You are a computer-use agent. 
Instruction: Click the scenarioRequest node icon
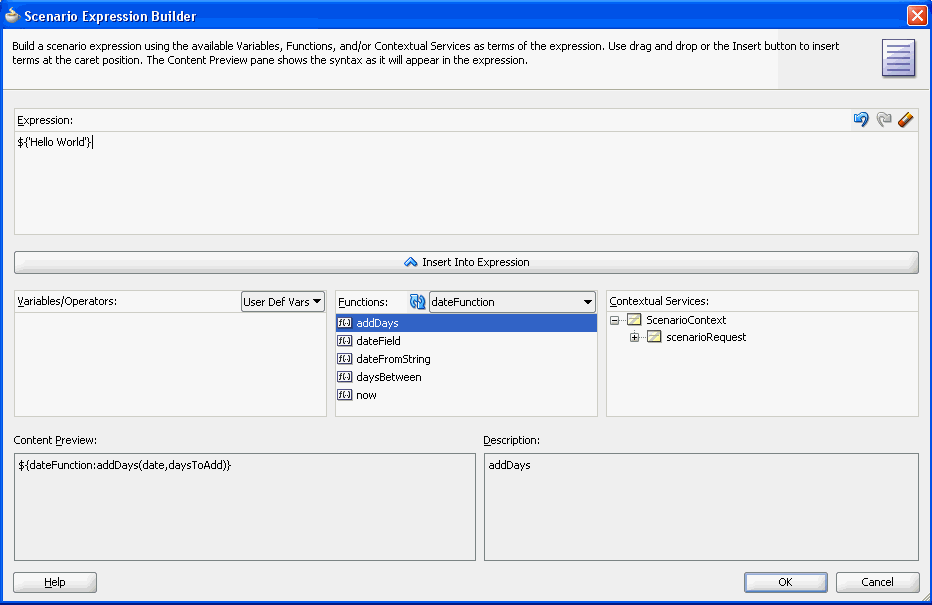coord(654,337)
